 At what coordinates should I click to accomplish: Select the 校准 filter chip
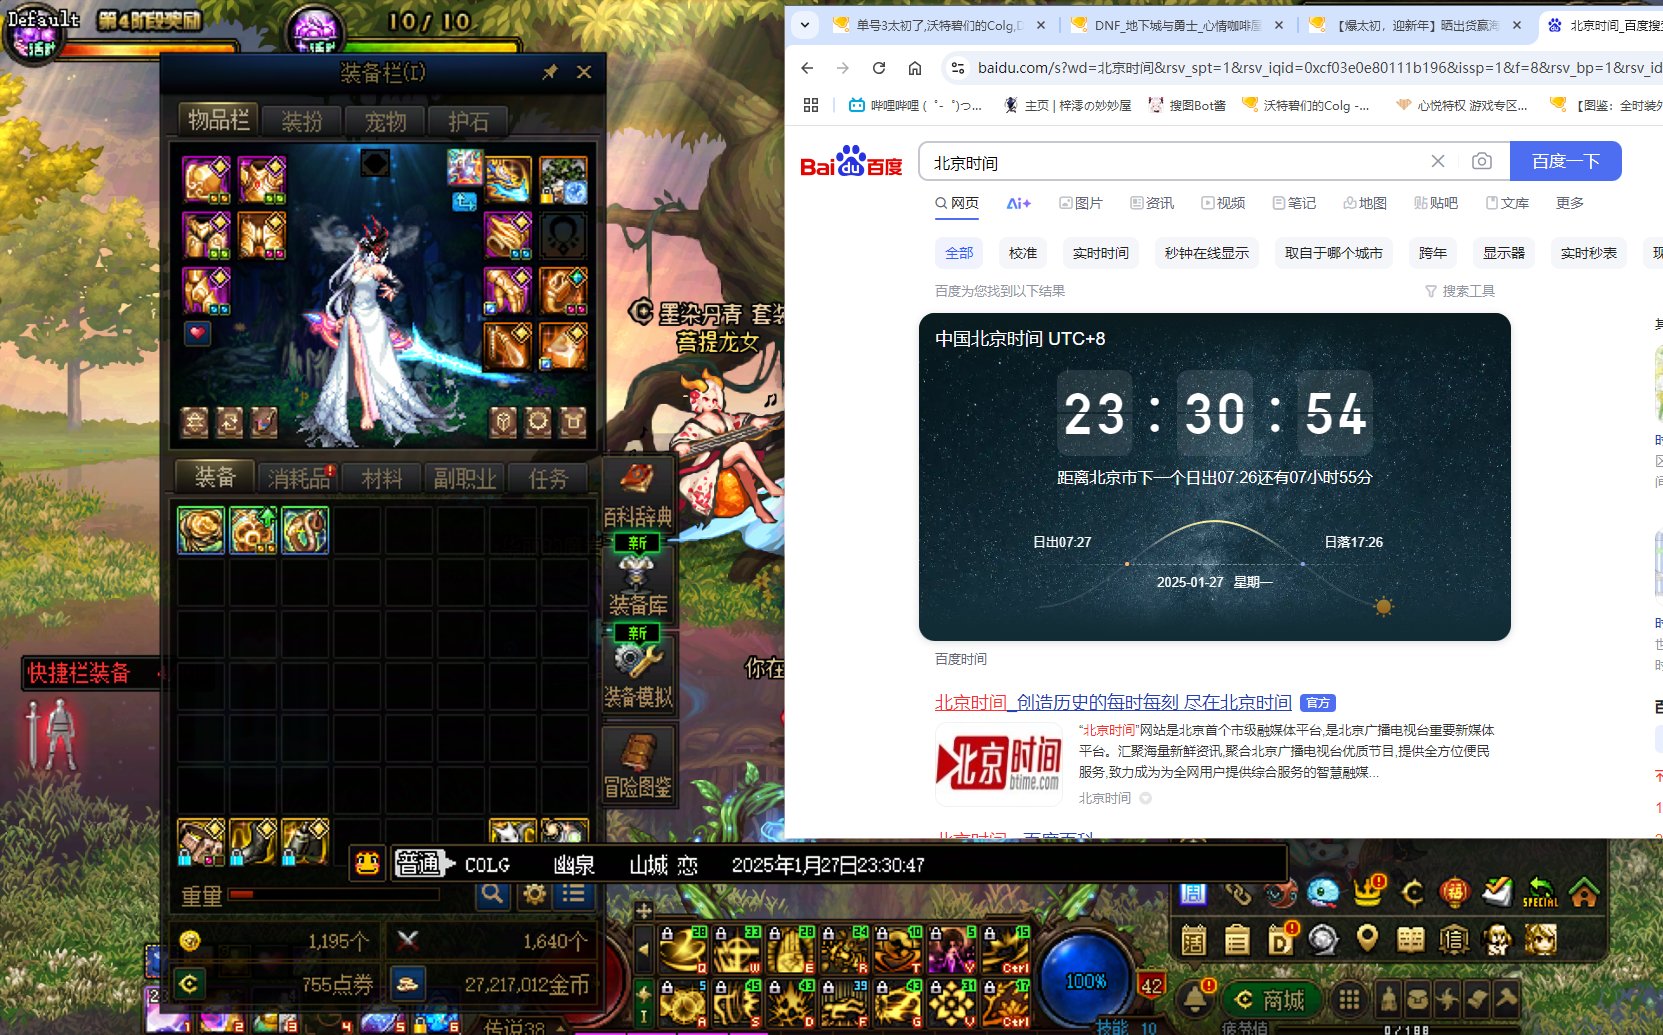[1023, 253]
